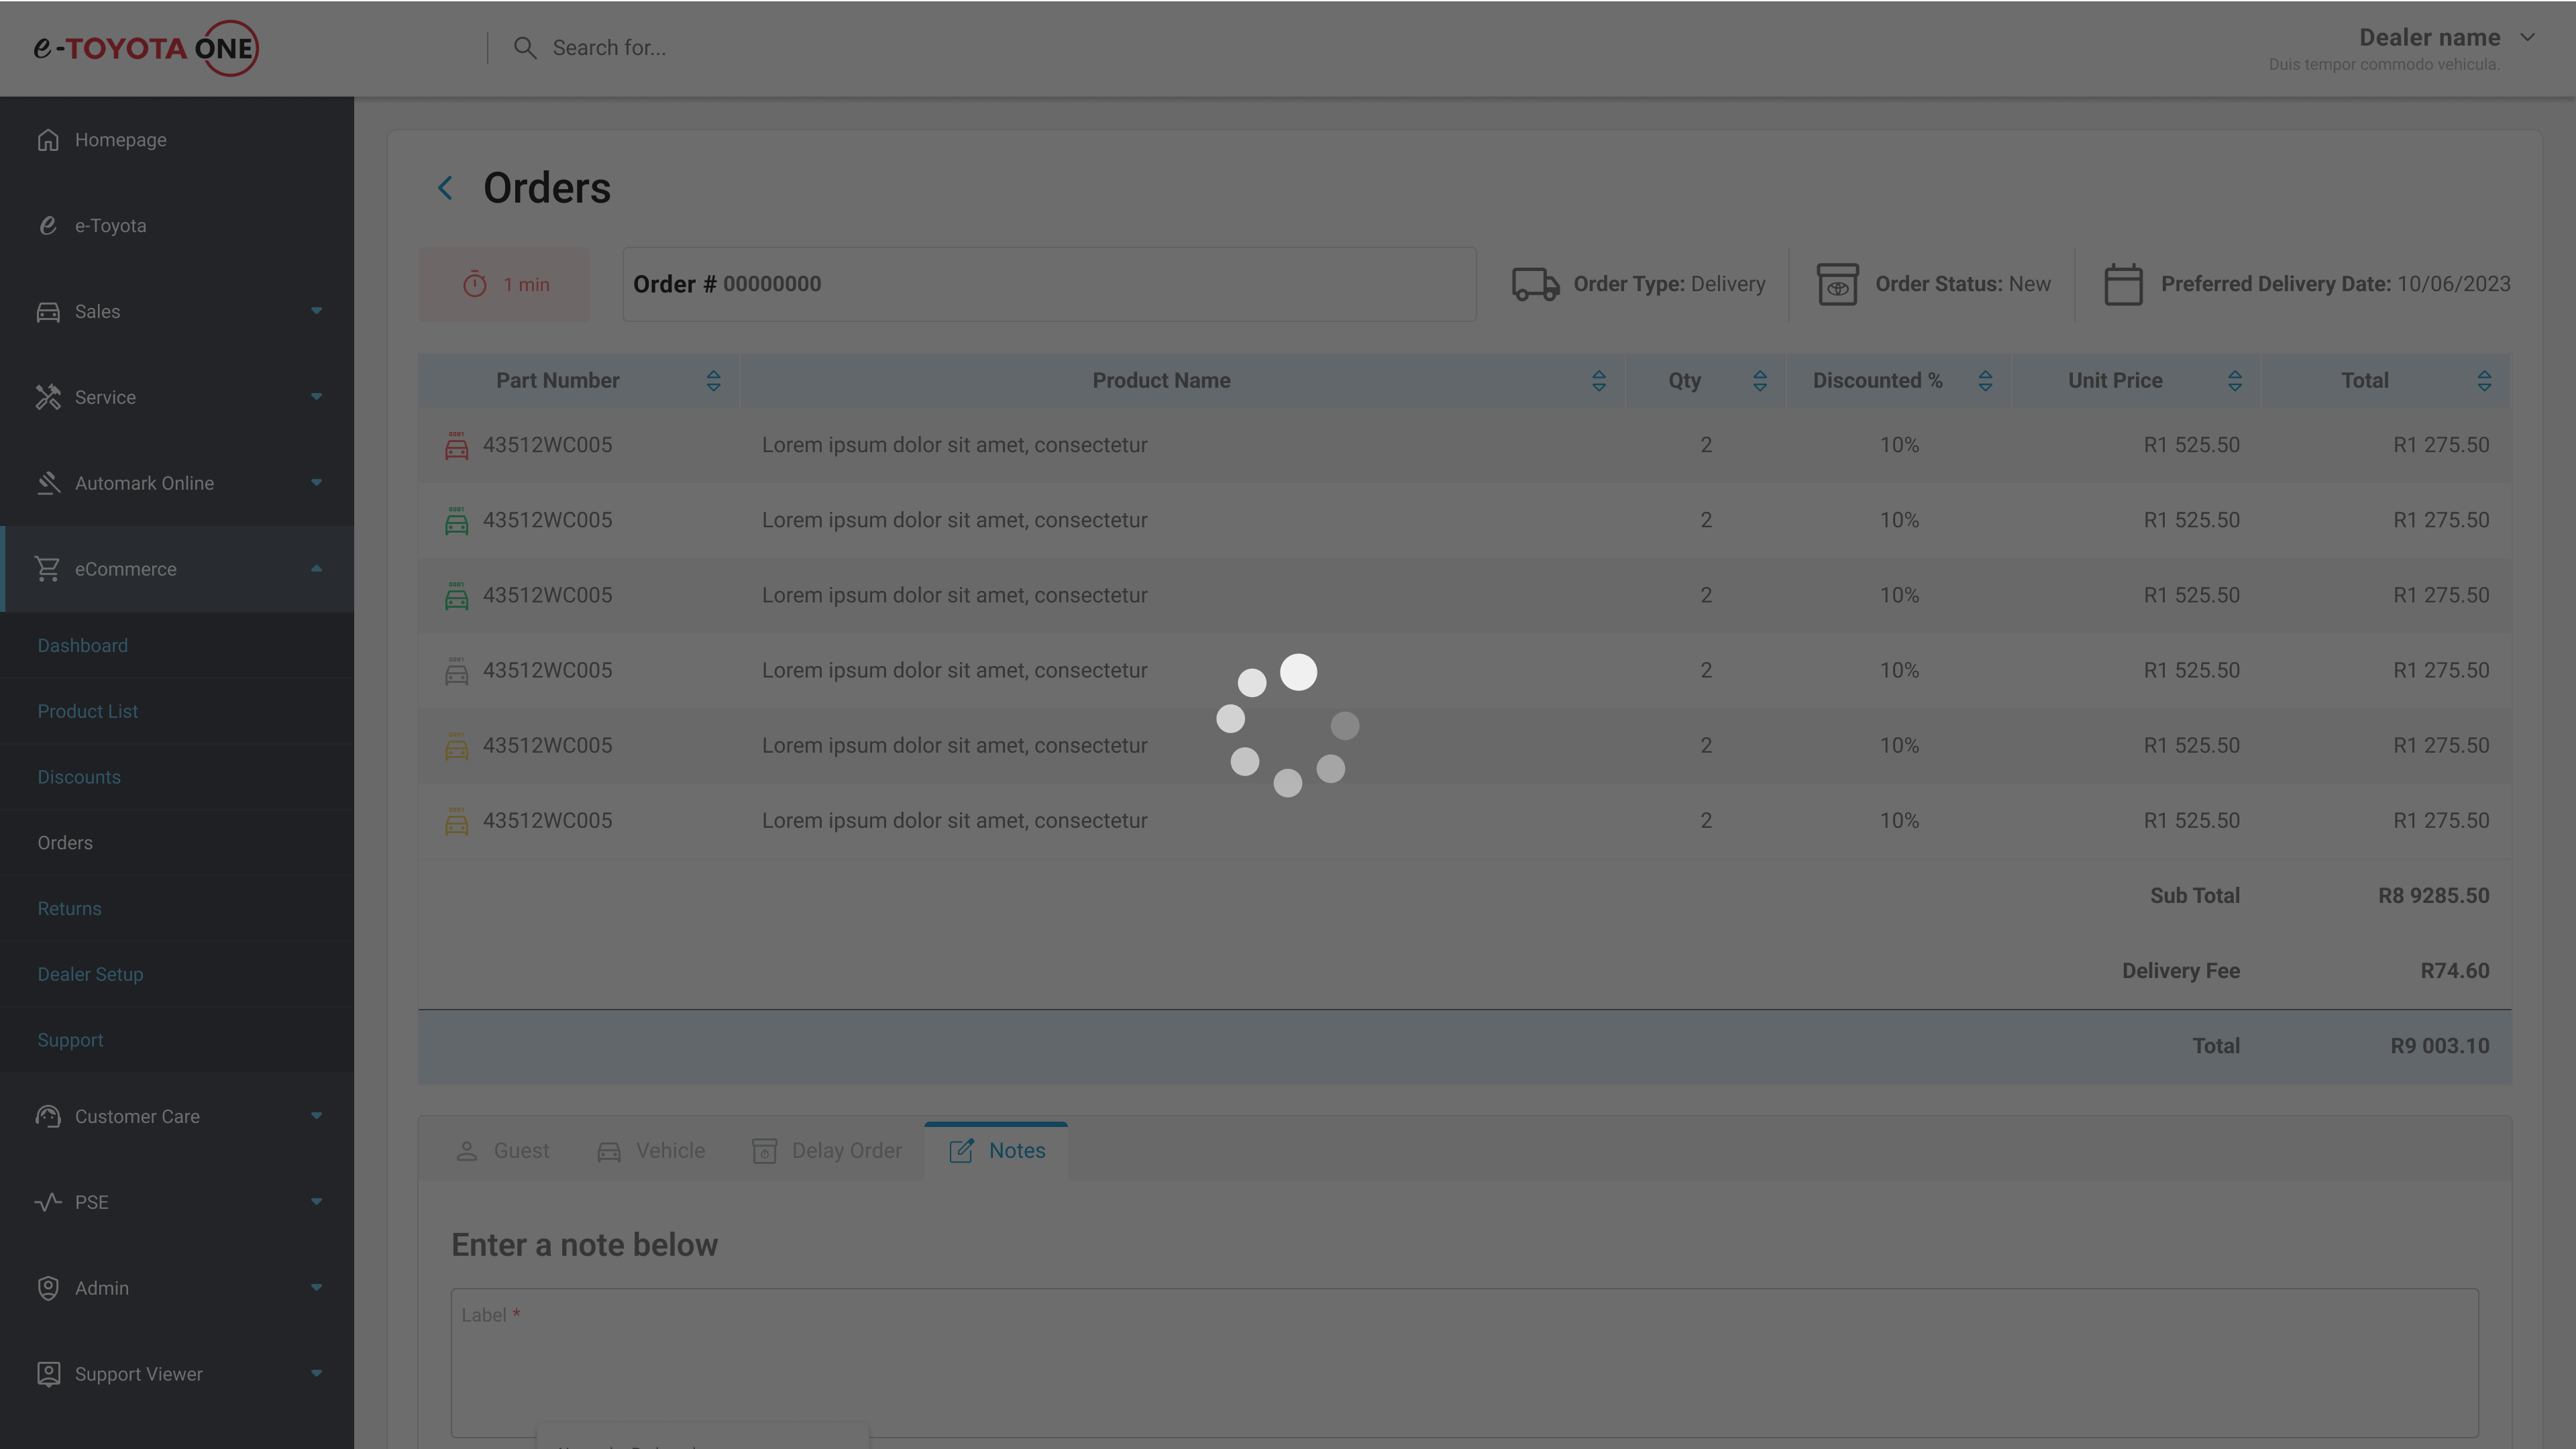
Task: Click the search magnifier icon
Action: click(524, 48)
